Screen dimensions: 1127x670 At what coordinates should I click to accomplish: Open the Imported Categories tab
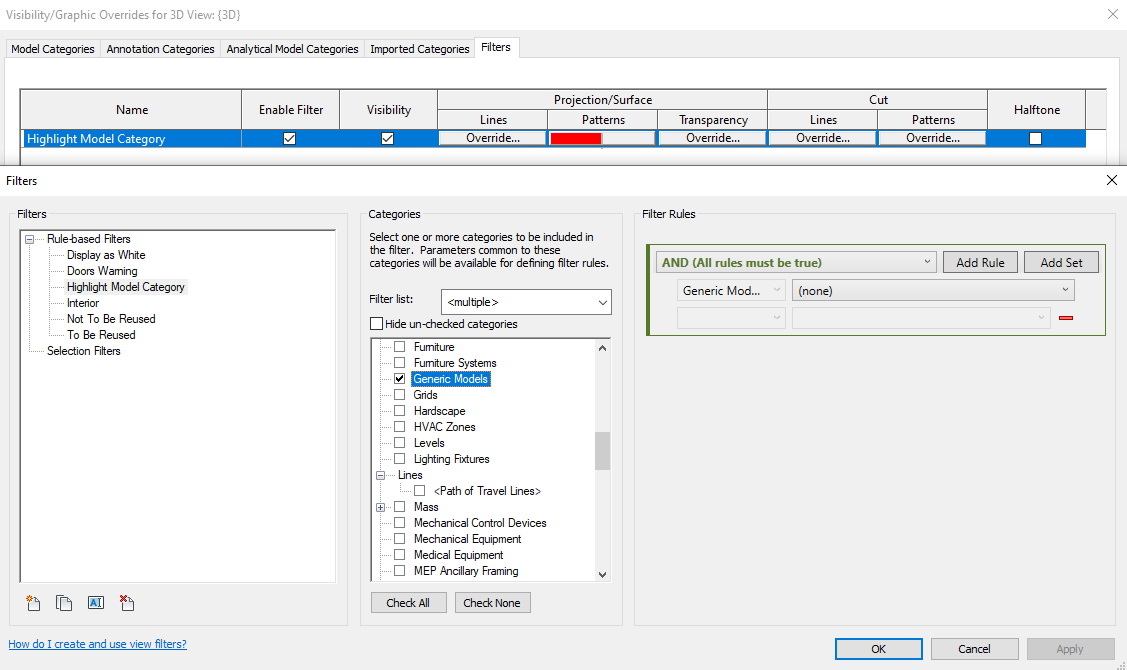(x=419, y=48)
